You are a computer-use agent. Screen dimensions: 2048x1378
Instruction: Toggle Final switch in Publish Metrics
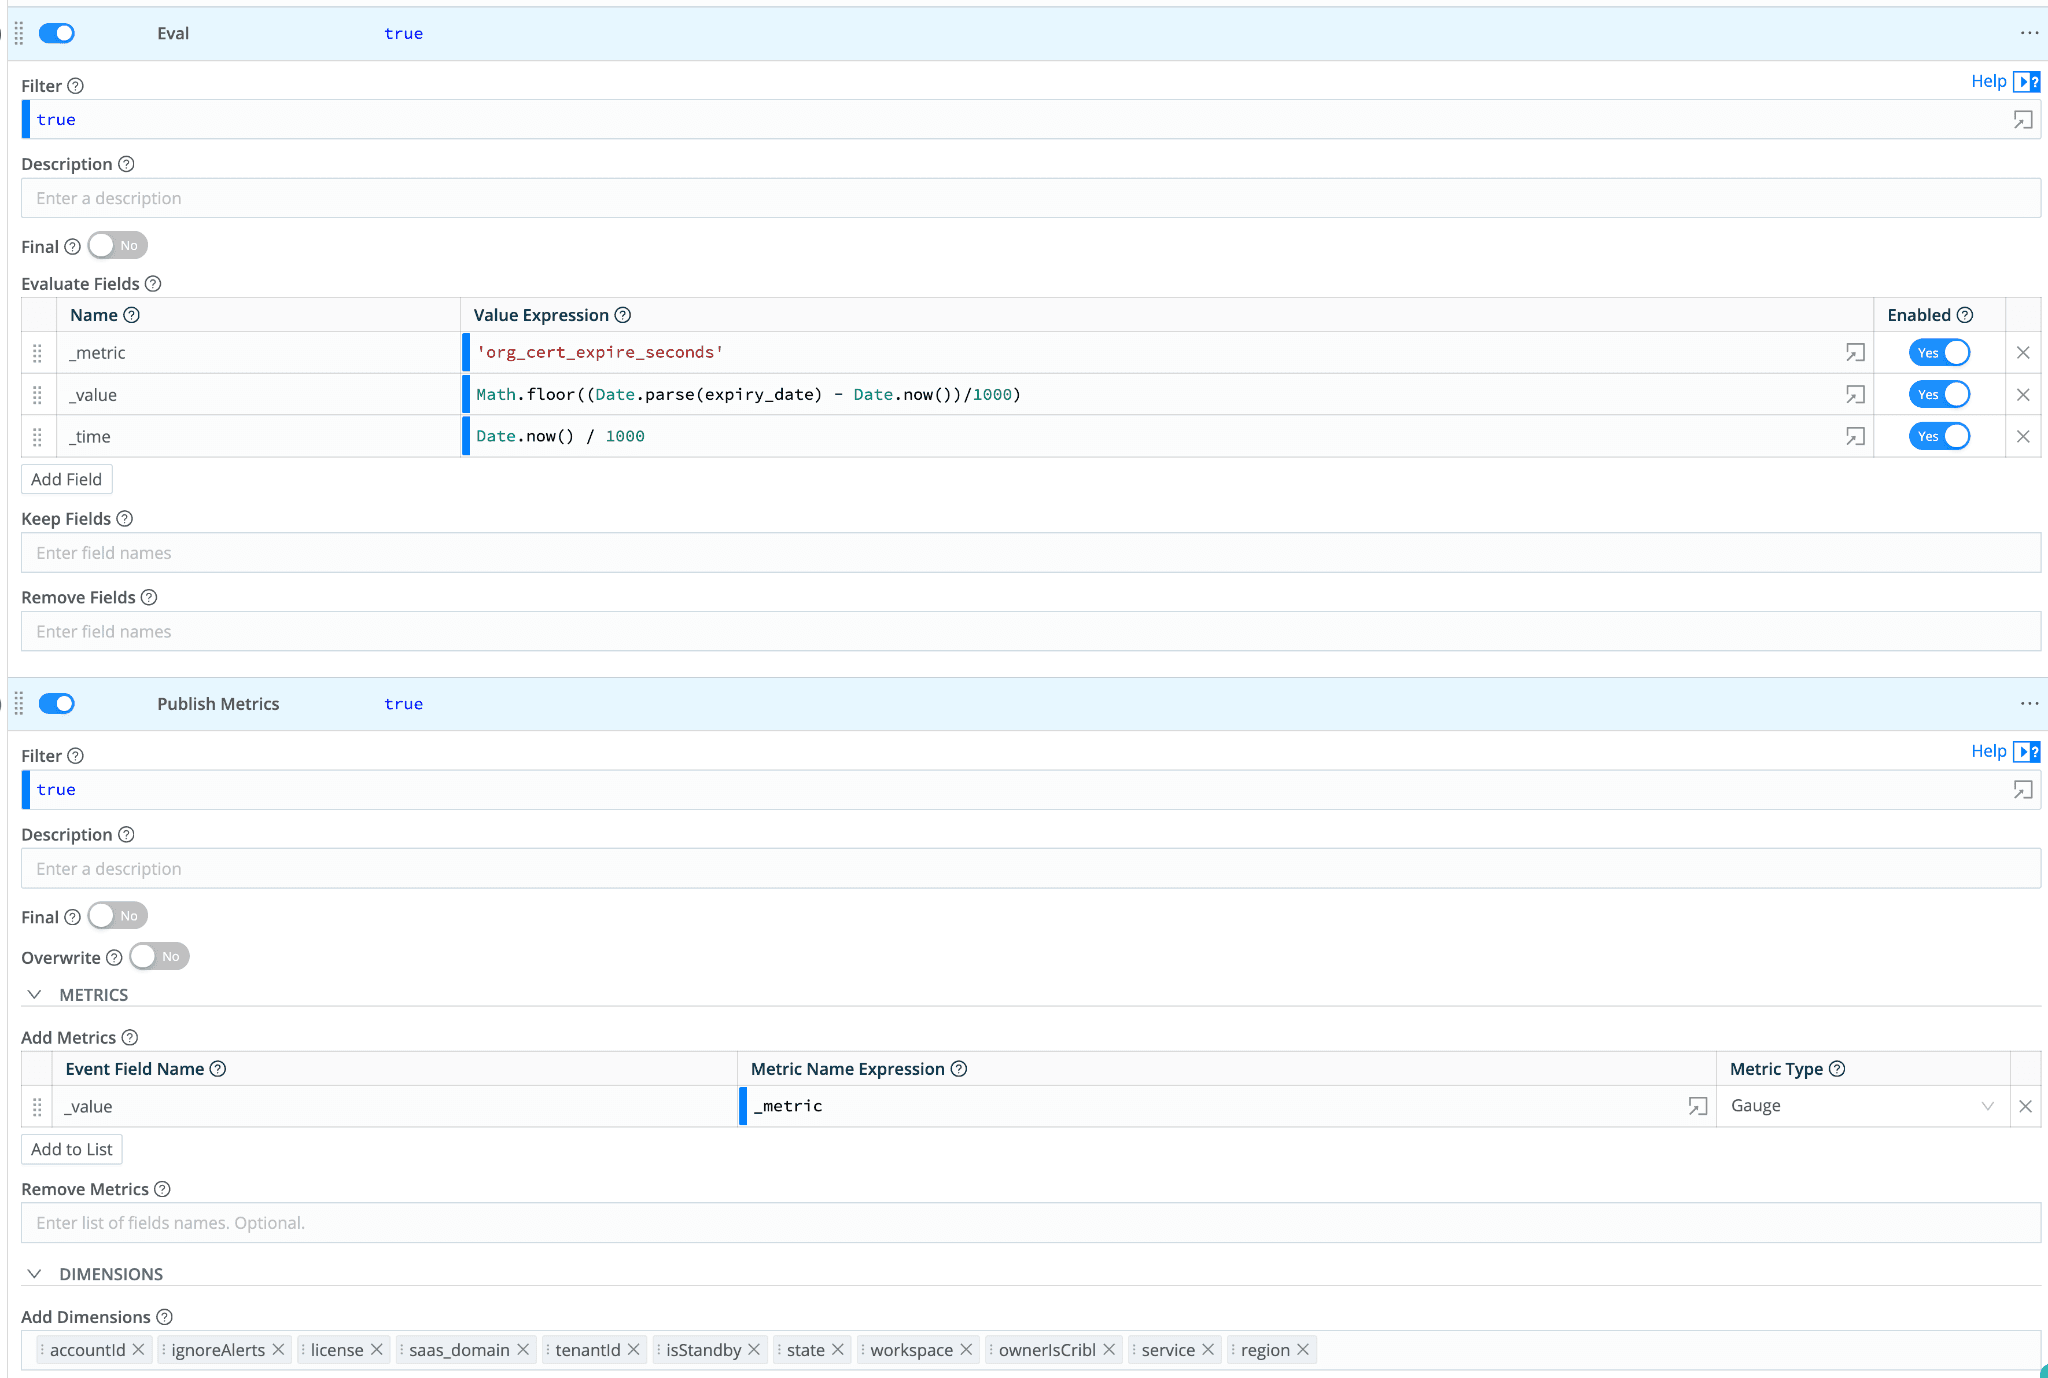coord(118,916)
